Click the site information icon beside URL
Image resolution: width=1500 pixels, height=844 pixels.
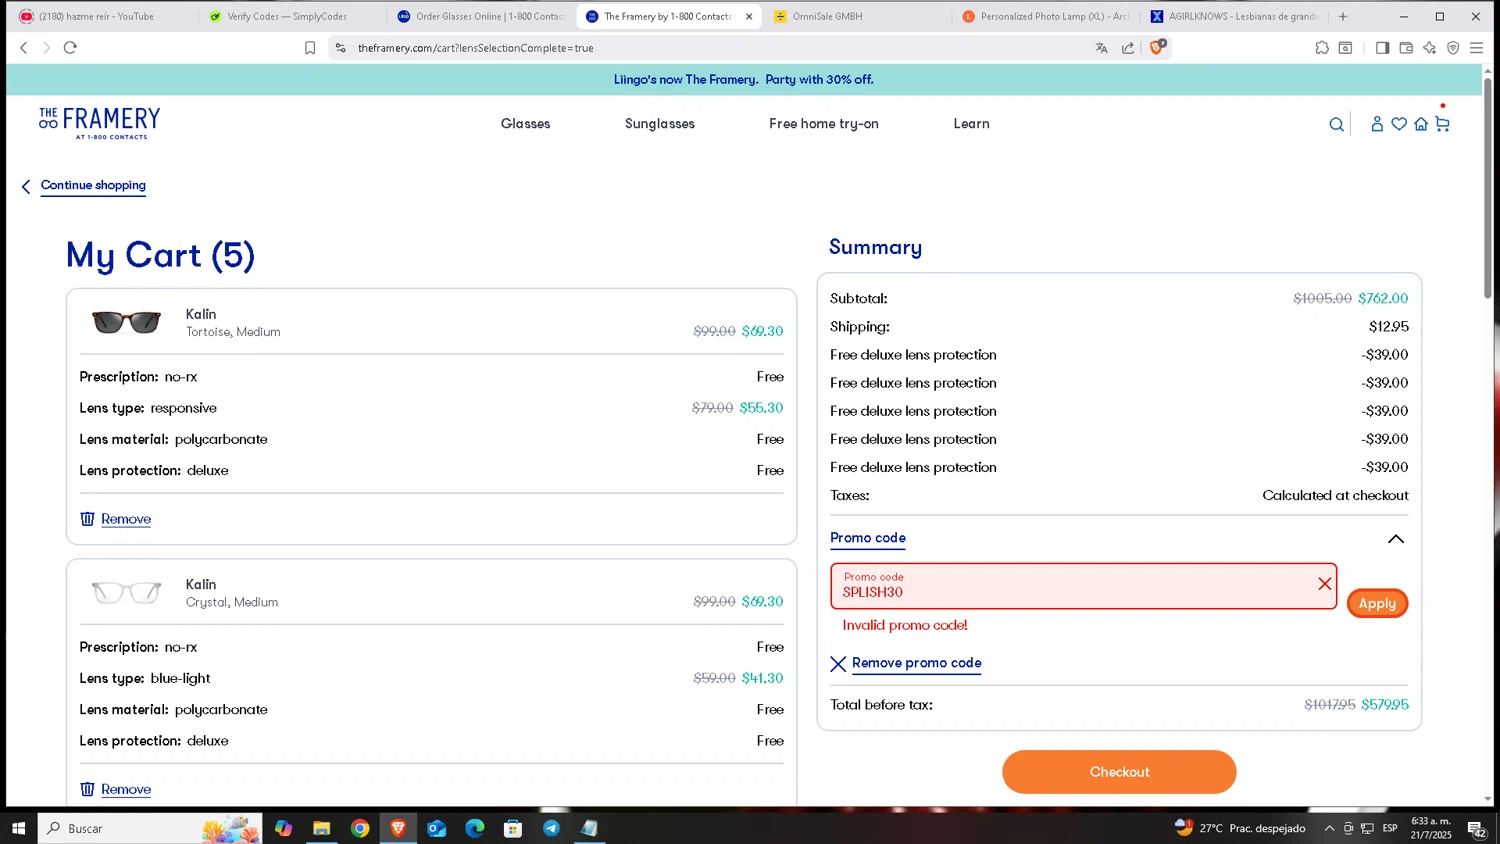[x=340, y=48]
